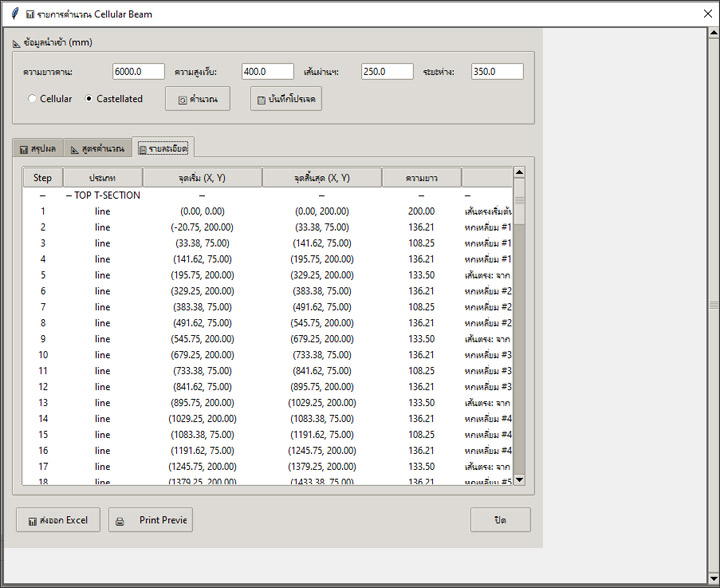Click the คำนวณ calculate button
The width and height of the screenshot is (720, 588).
[x=197, y=99]
